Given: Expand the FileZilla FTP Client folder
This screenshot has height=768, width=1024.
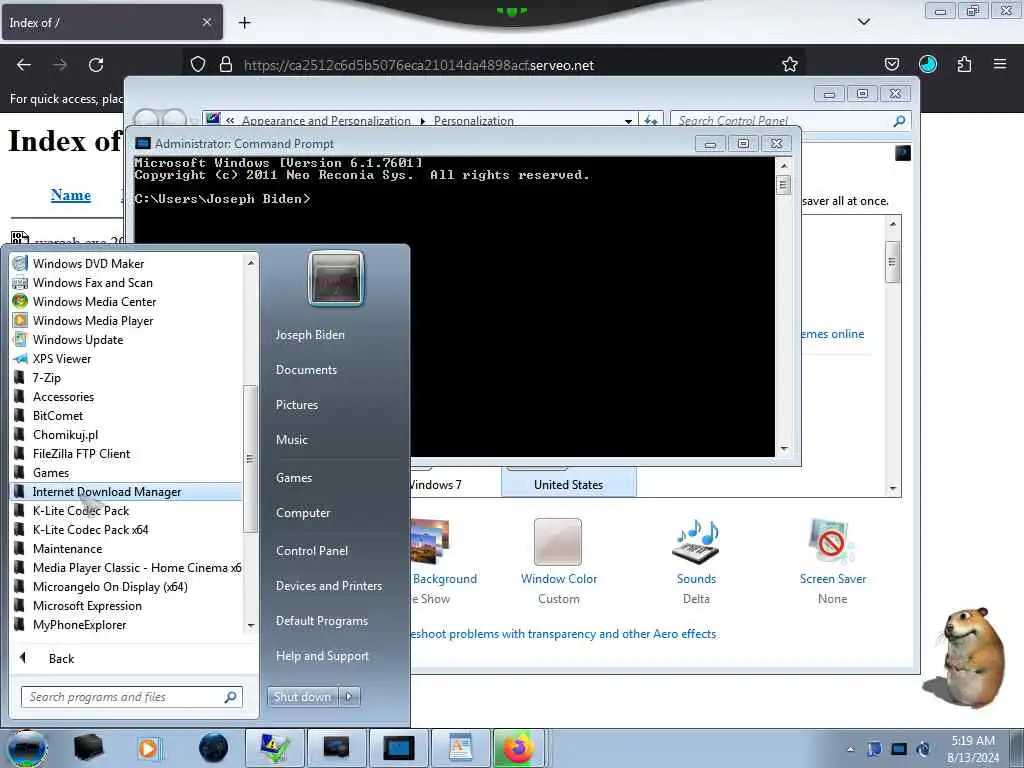Looking at the screenshot, I should coord(81,453).
